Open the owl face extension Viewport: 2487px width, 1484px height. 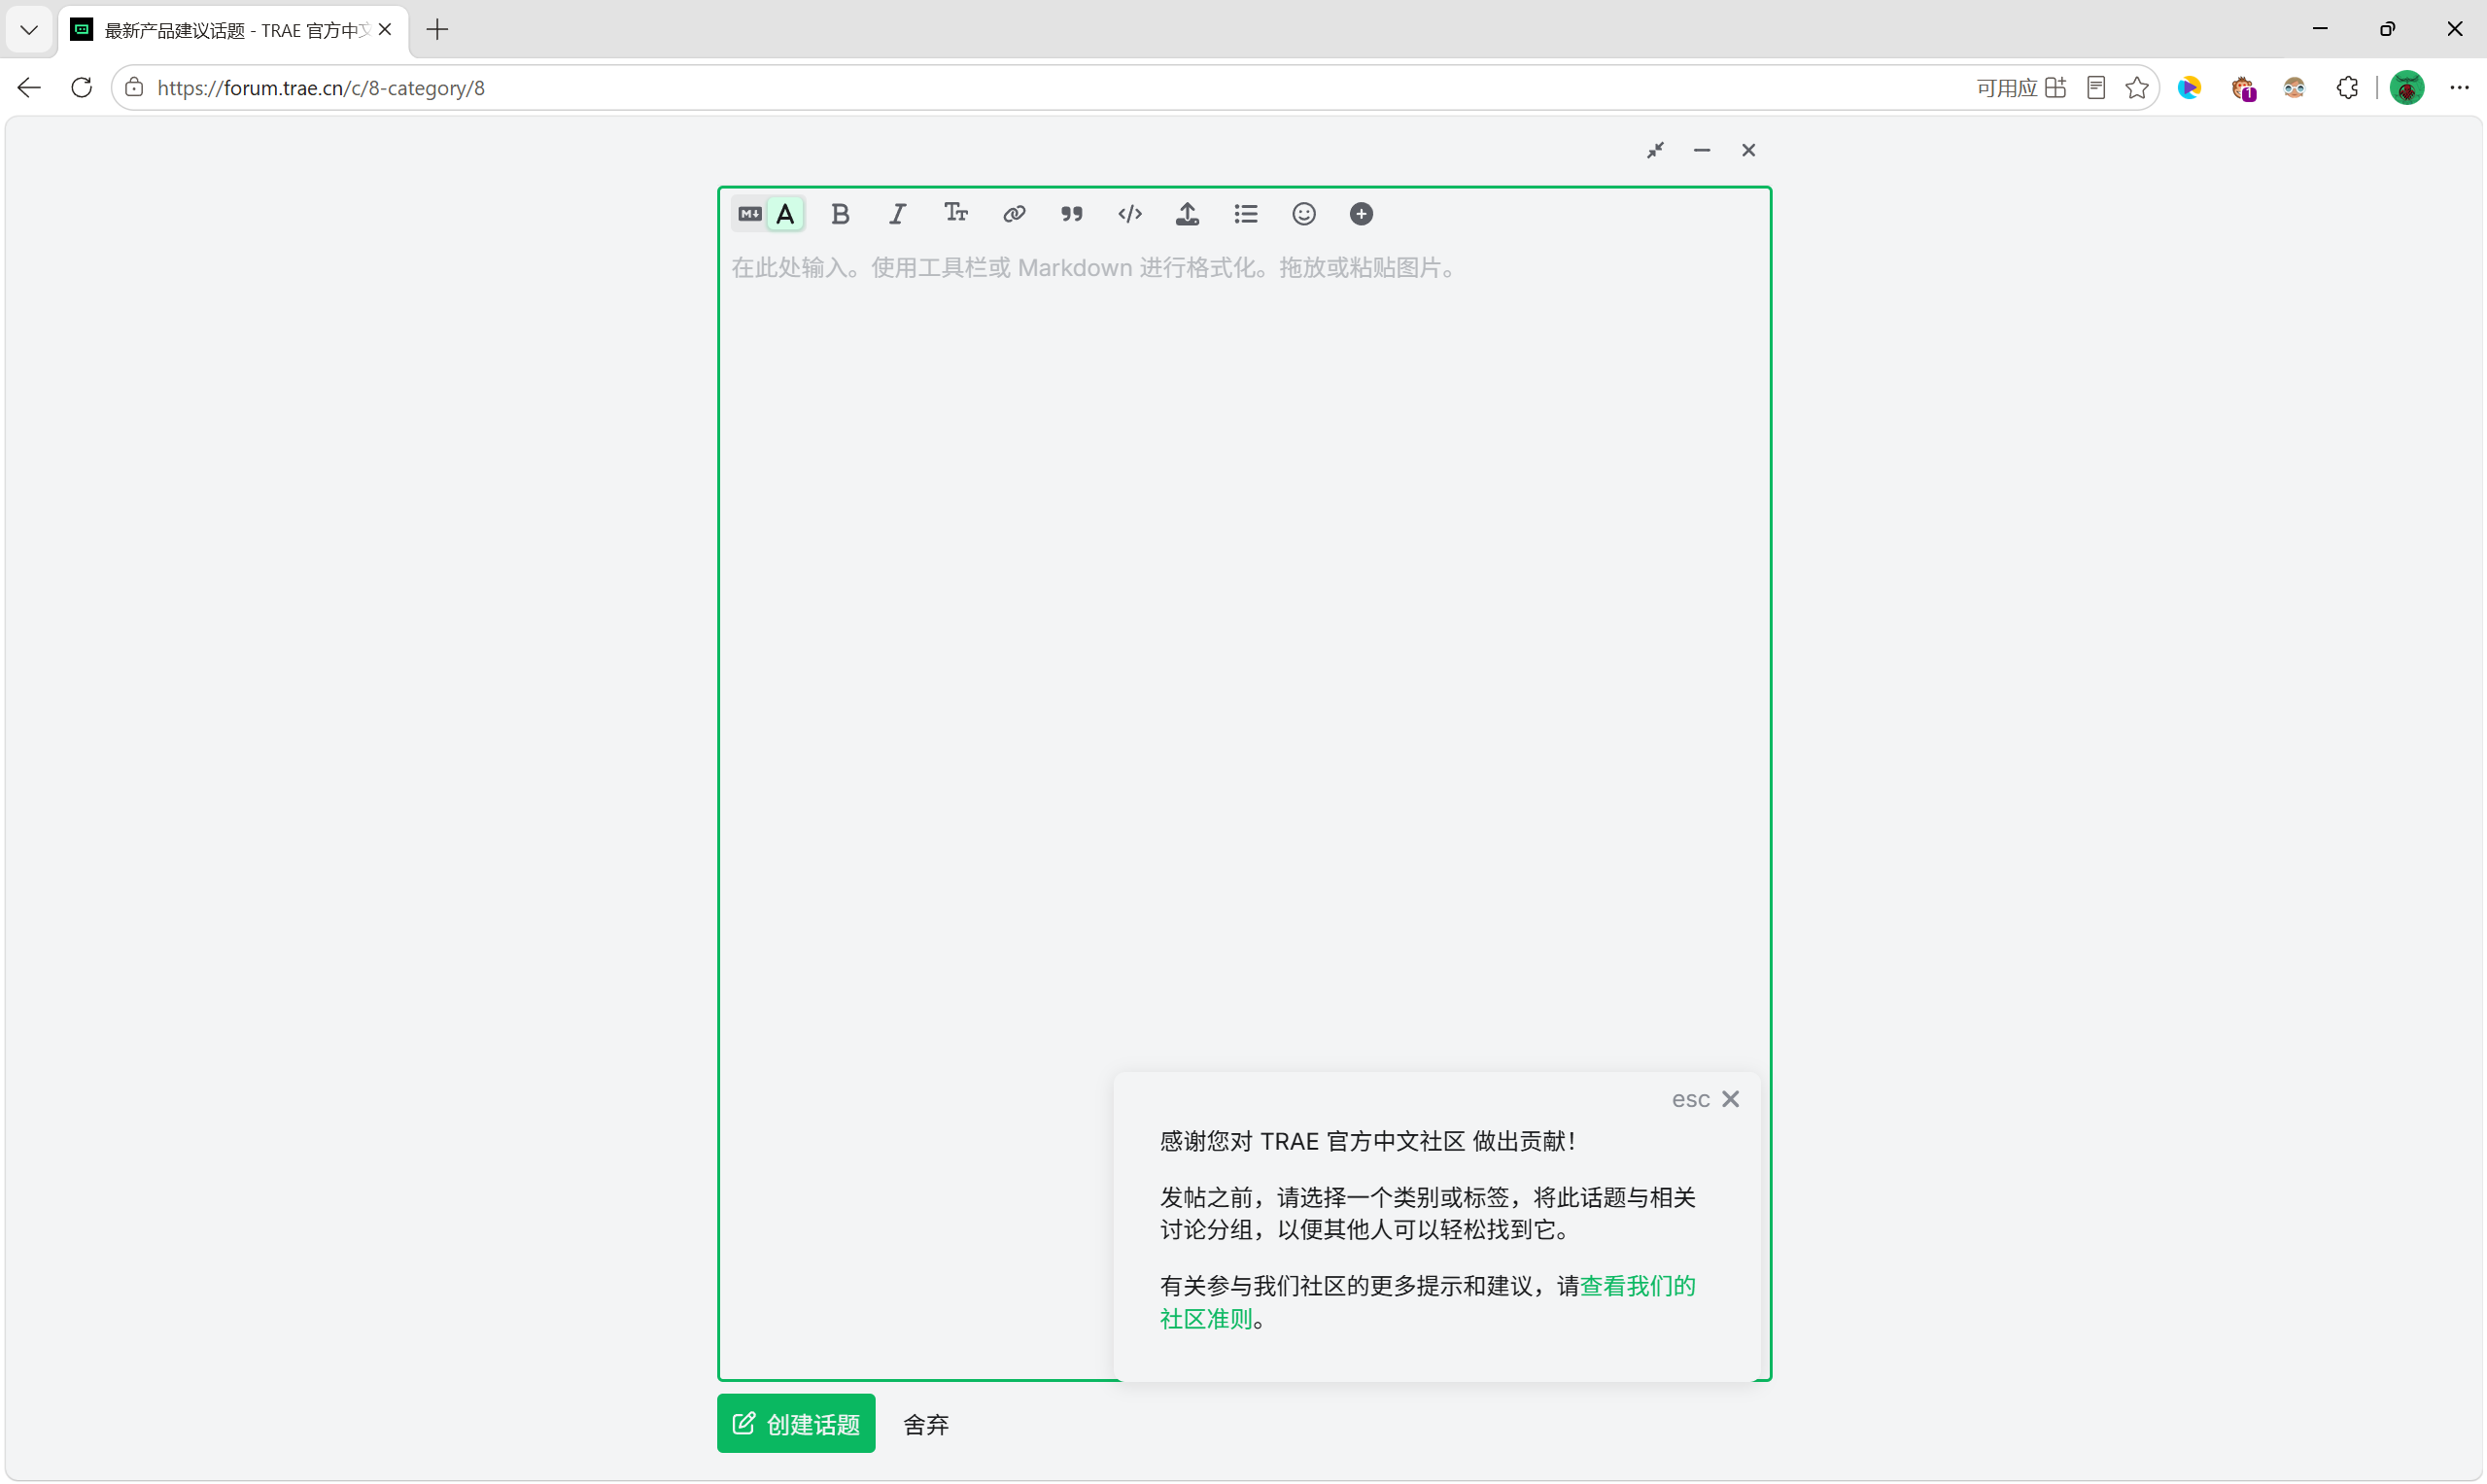tap(2295, 88)
